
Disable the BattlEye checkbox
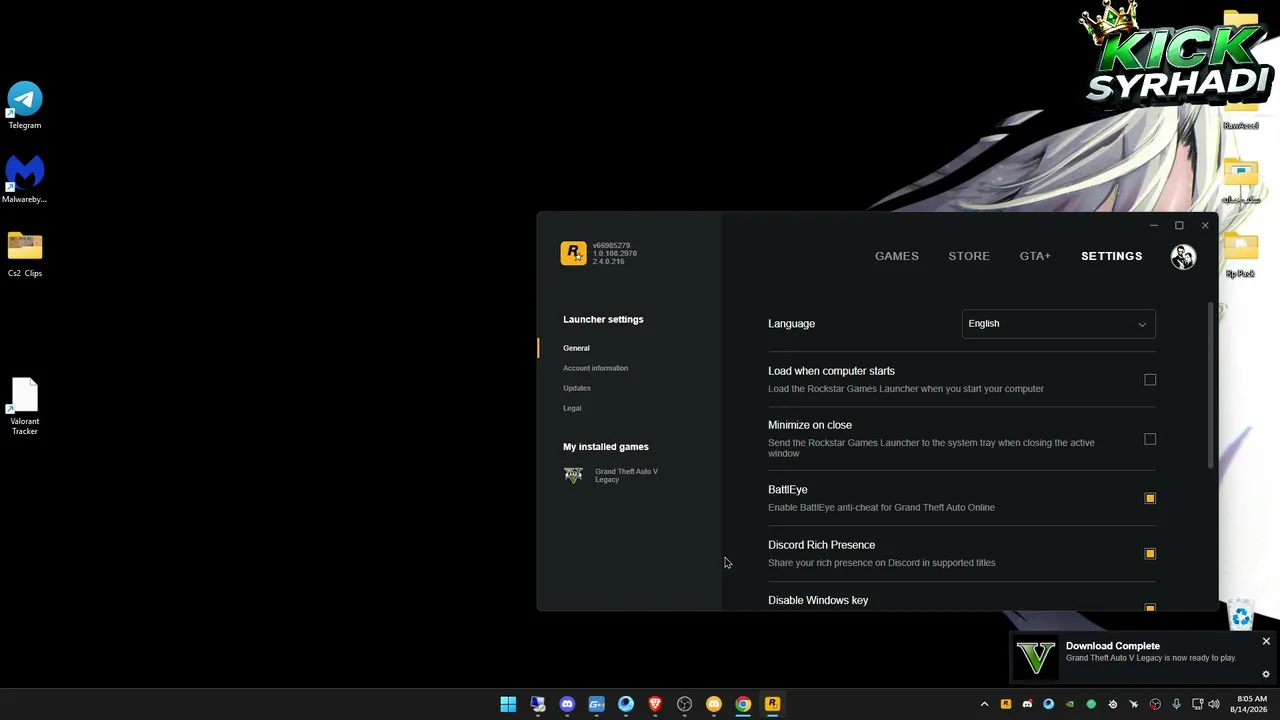[x=1150, y=498]
